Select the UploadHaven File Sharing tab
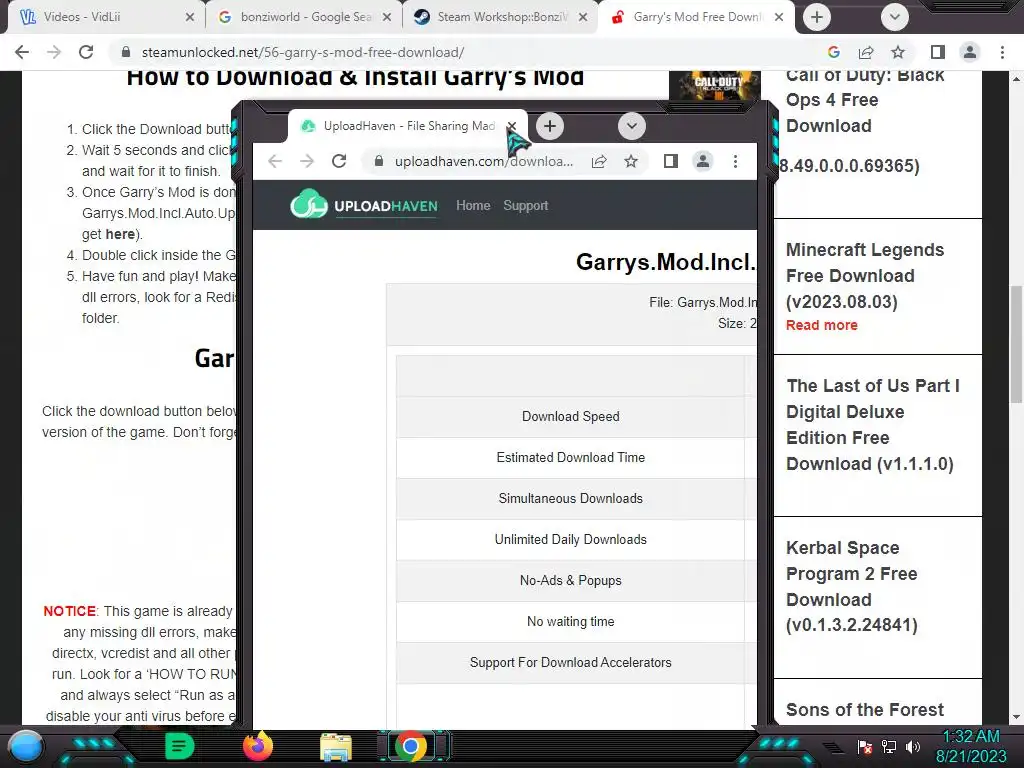This screenshot has width=1024, height=768. pos(409,126)
